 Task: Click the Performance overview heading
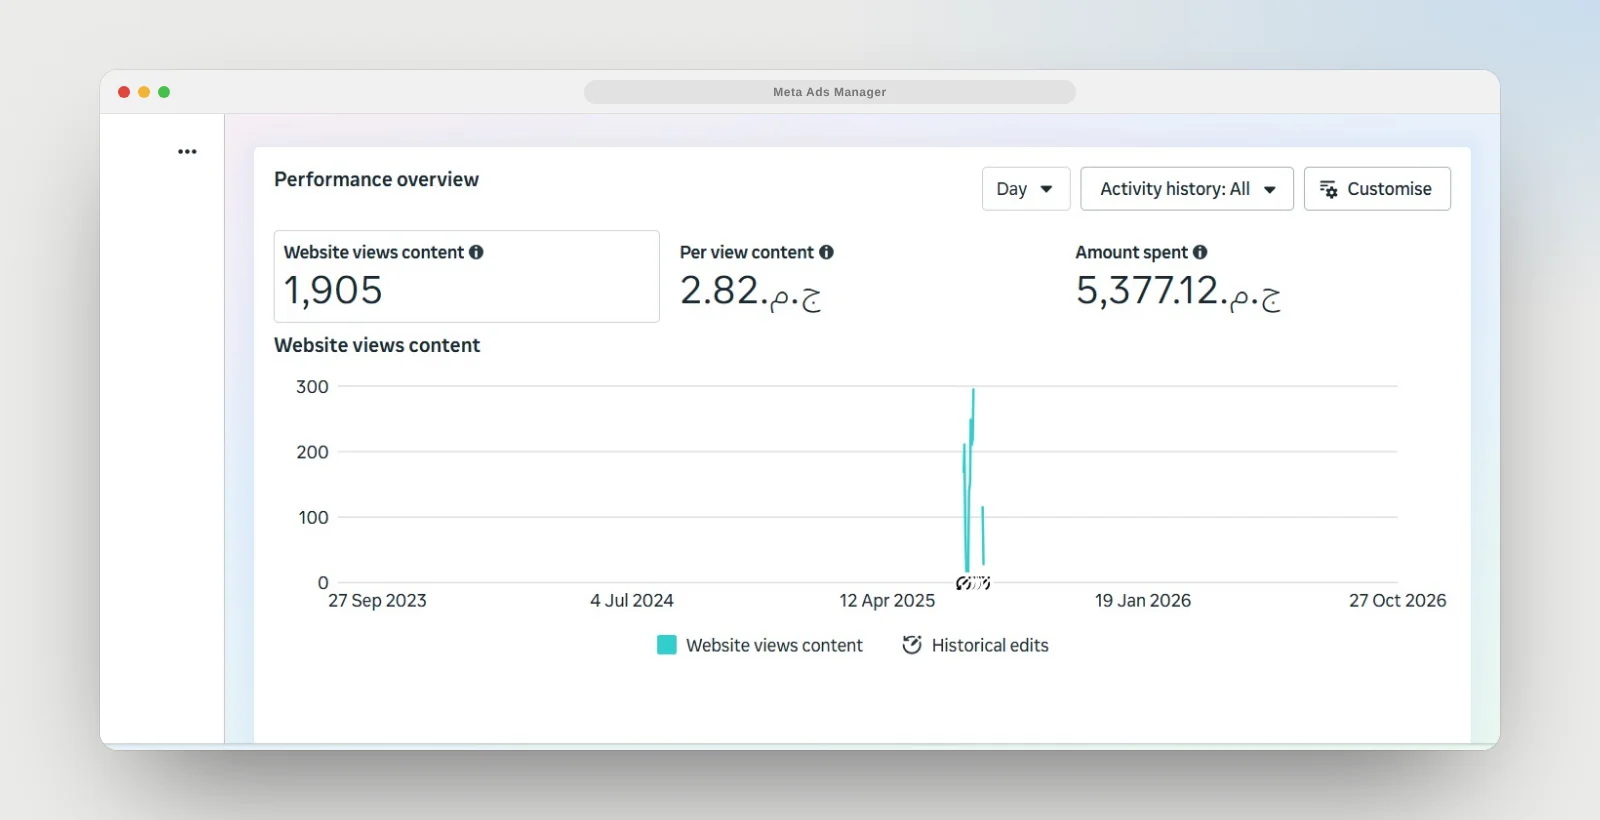pyautogui.click(x=376, y=179)
